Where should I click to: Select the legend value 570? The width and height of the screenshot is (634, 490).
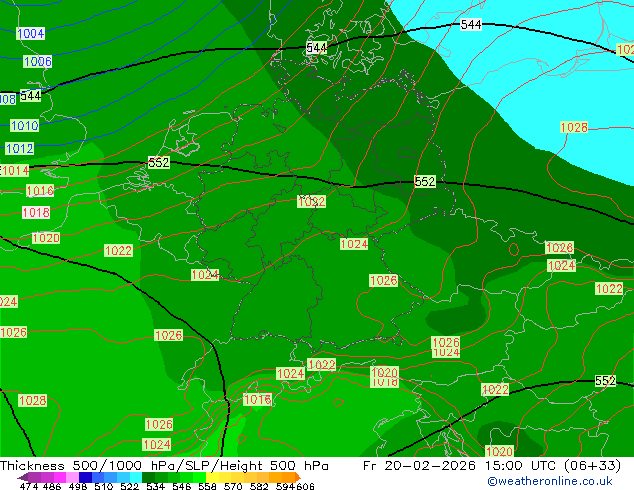(x=233, y=486)
